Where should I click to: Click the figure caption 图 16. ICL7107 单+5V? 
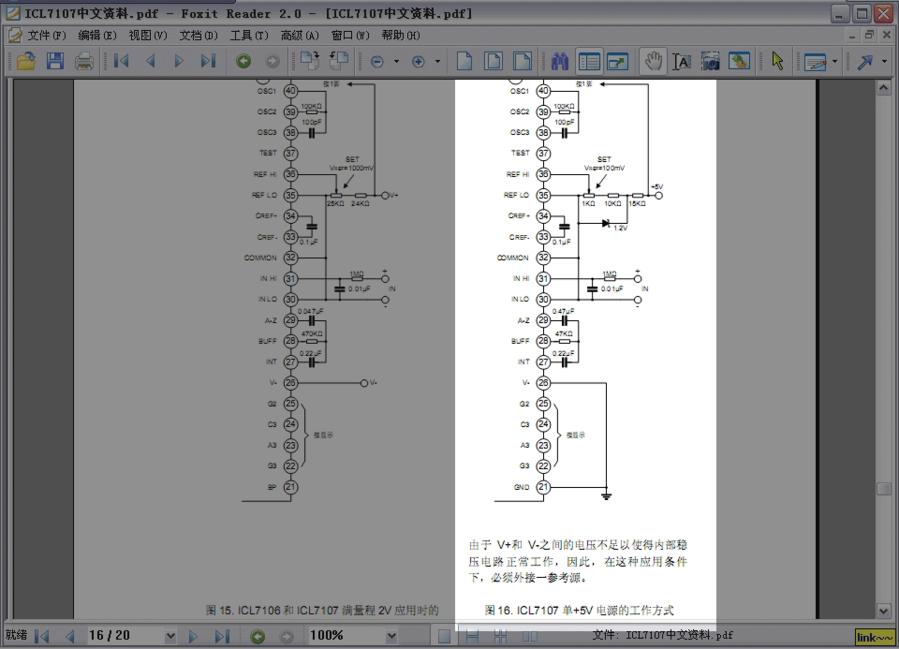coord(579,610)
